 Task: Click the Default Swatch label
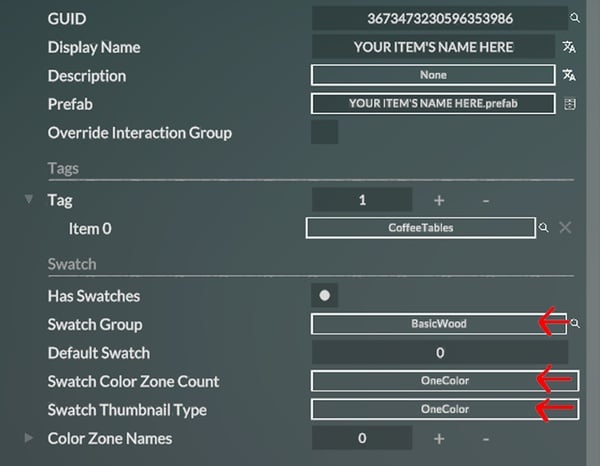point(99,353)
